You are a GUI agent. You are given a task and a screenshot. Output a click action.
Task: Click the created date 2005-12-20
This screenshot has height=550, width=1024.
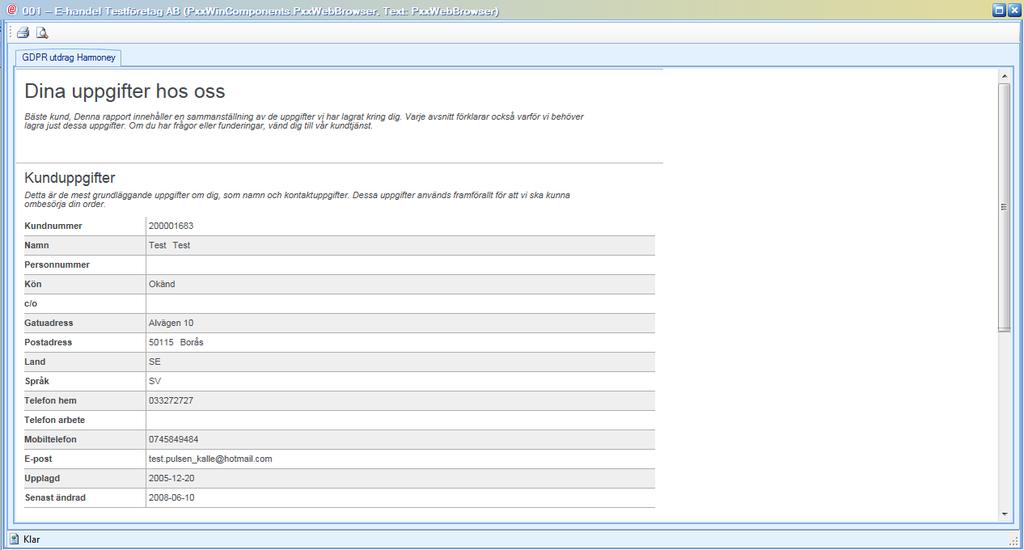[171, 479]
